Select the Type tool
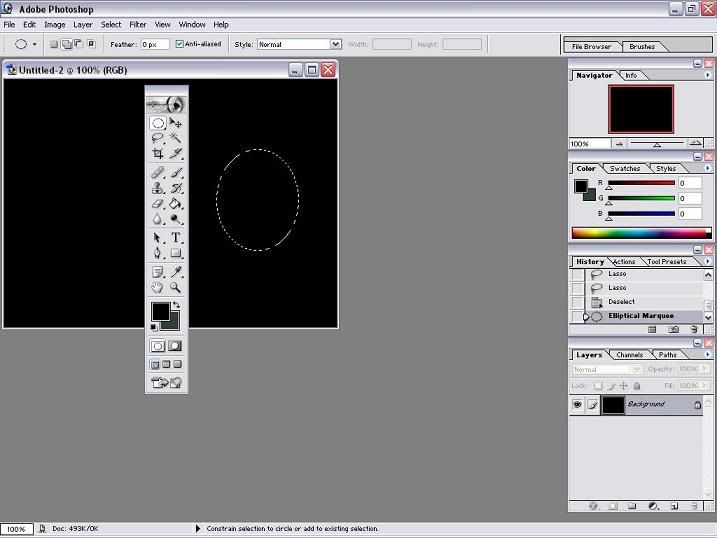 [176, 237]
